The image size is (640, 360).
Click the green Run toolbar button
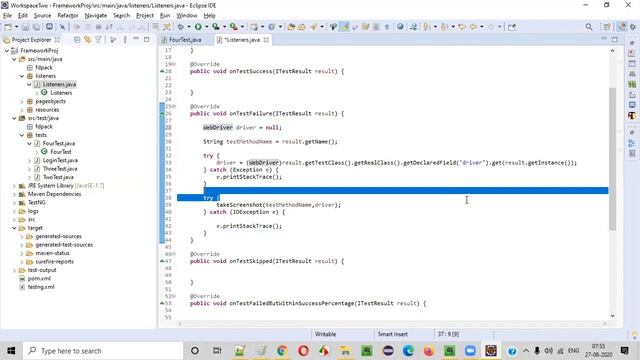198,27
